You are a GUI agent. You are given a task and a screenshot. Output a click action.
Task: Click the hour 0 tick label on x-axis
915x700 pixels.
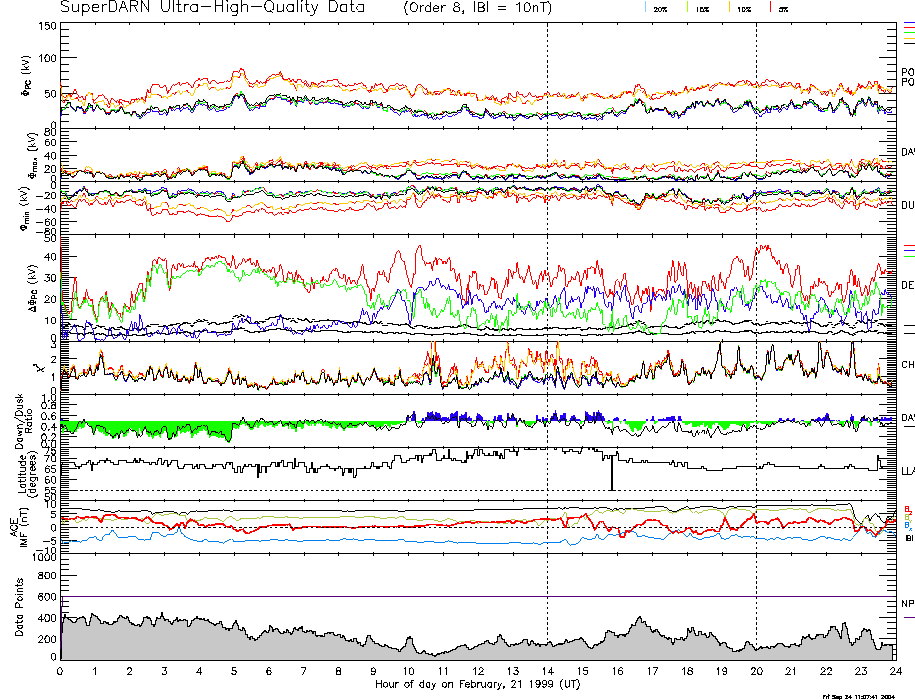pyautogui.click(x=60, y=671)
